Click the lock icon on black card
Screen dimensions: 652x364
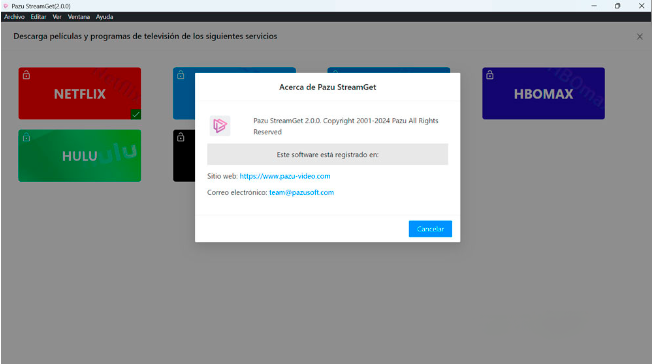point(180,137)
